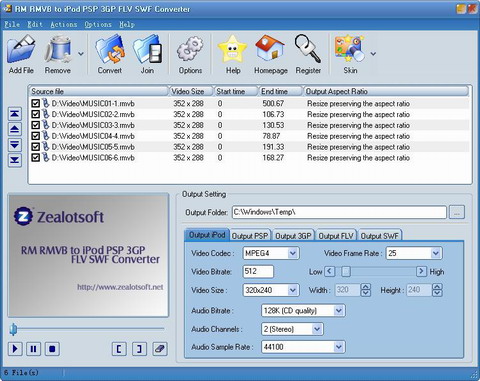The height and width of the screenshot is (381, 480).
Task: Click the Height spinner control
Action: tap(437, 290)
